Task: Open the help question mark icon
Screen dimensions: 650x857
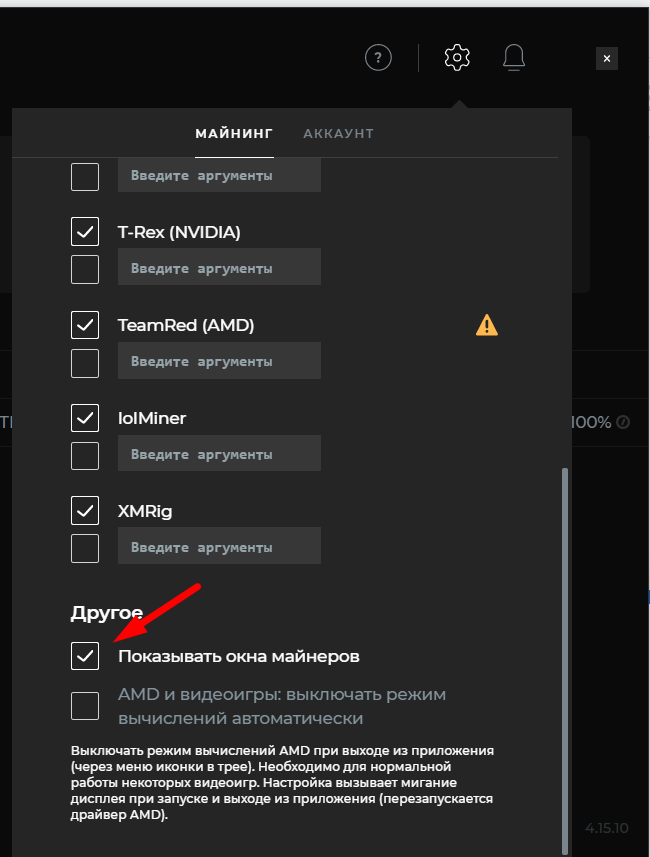Action: coord(378,58)
